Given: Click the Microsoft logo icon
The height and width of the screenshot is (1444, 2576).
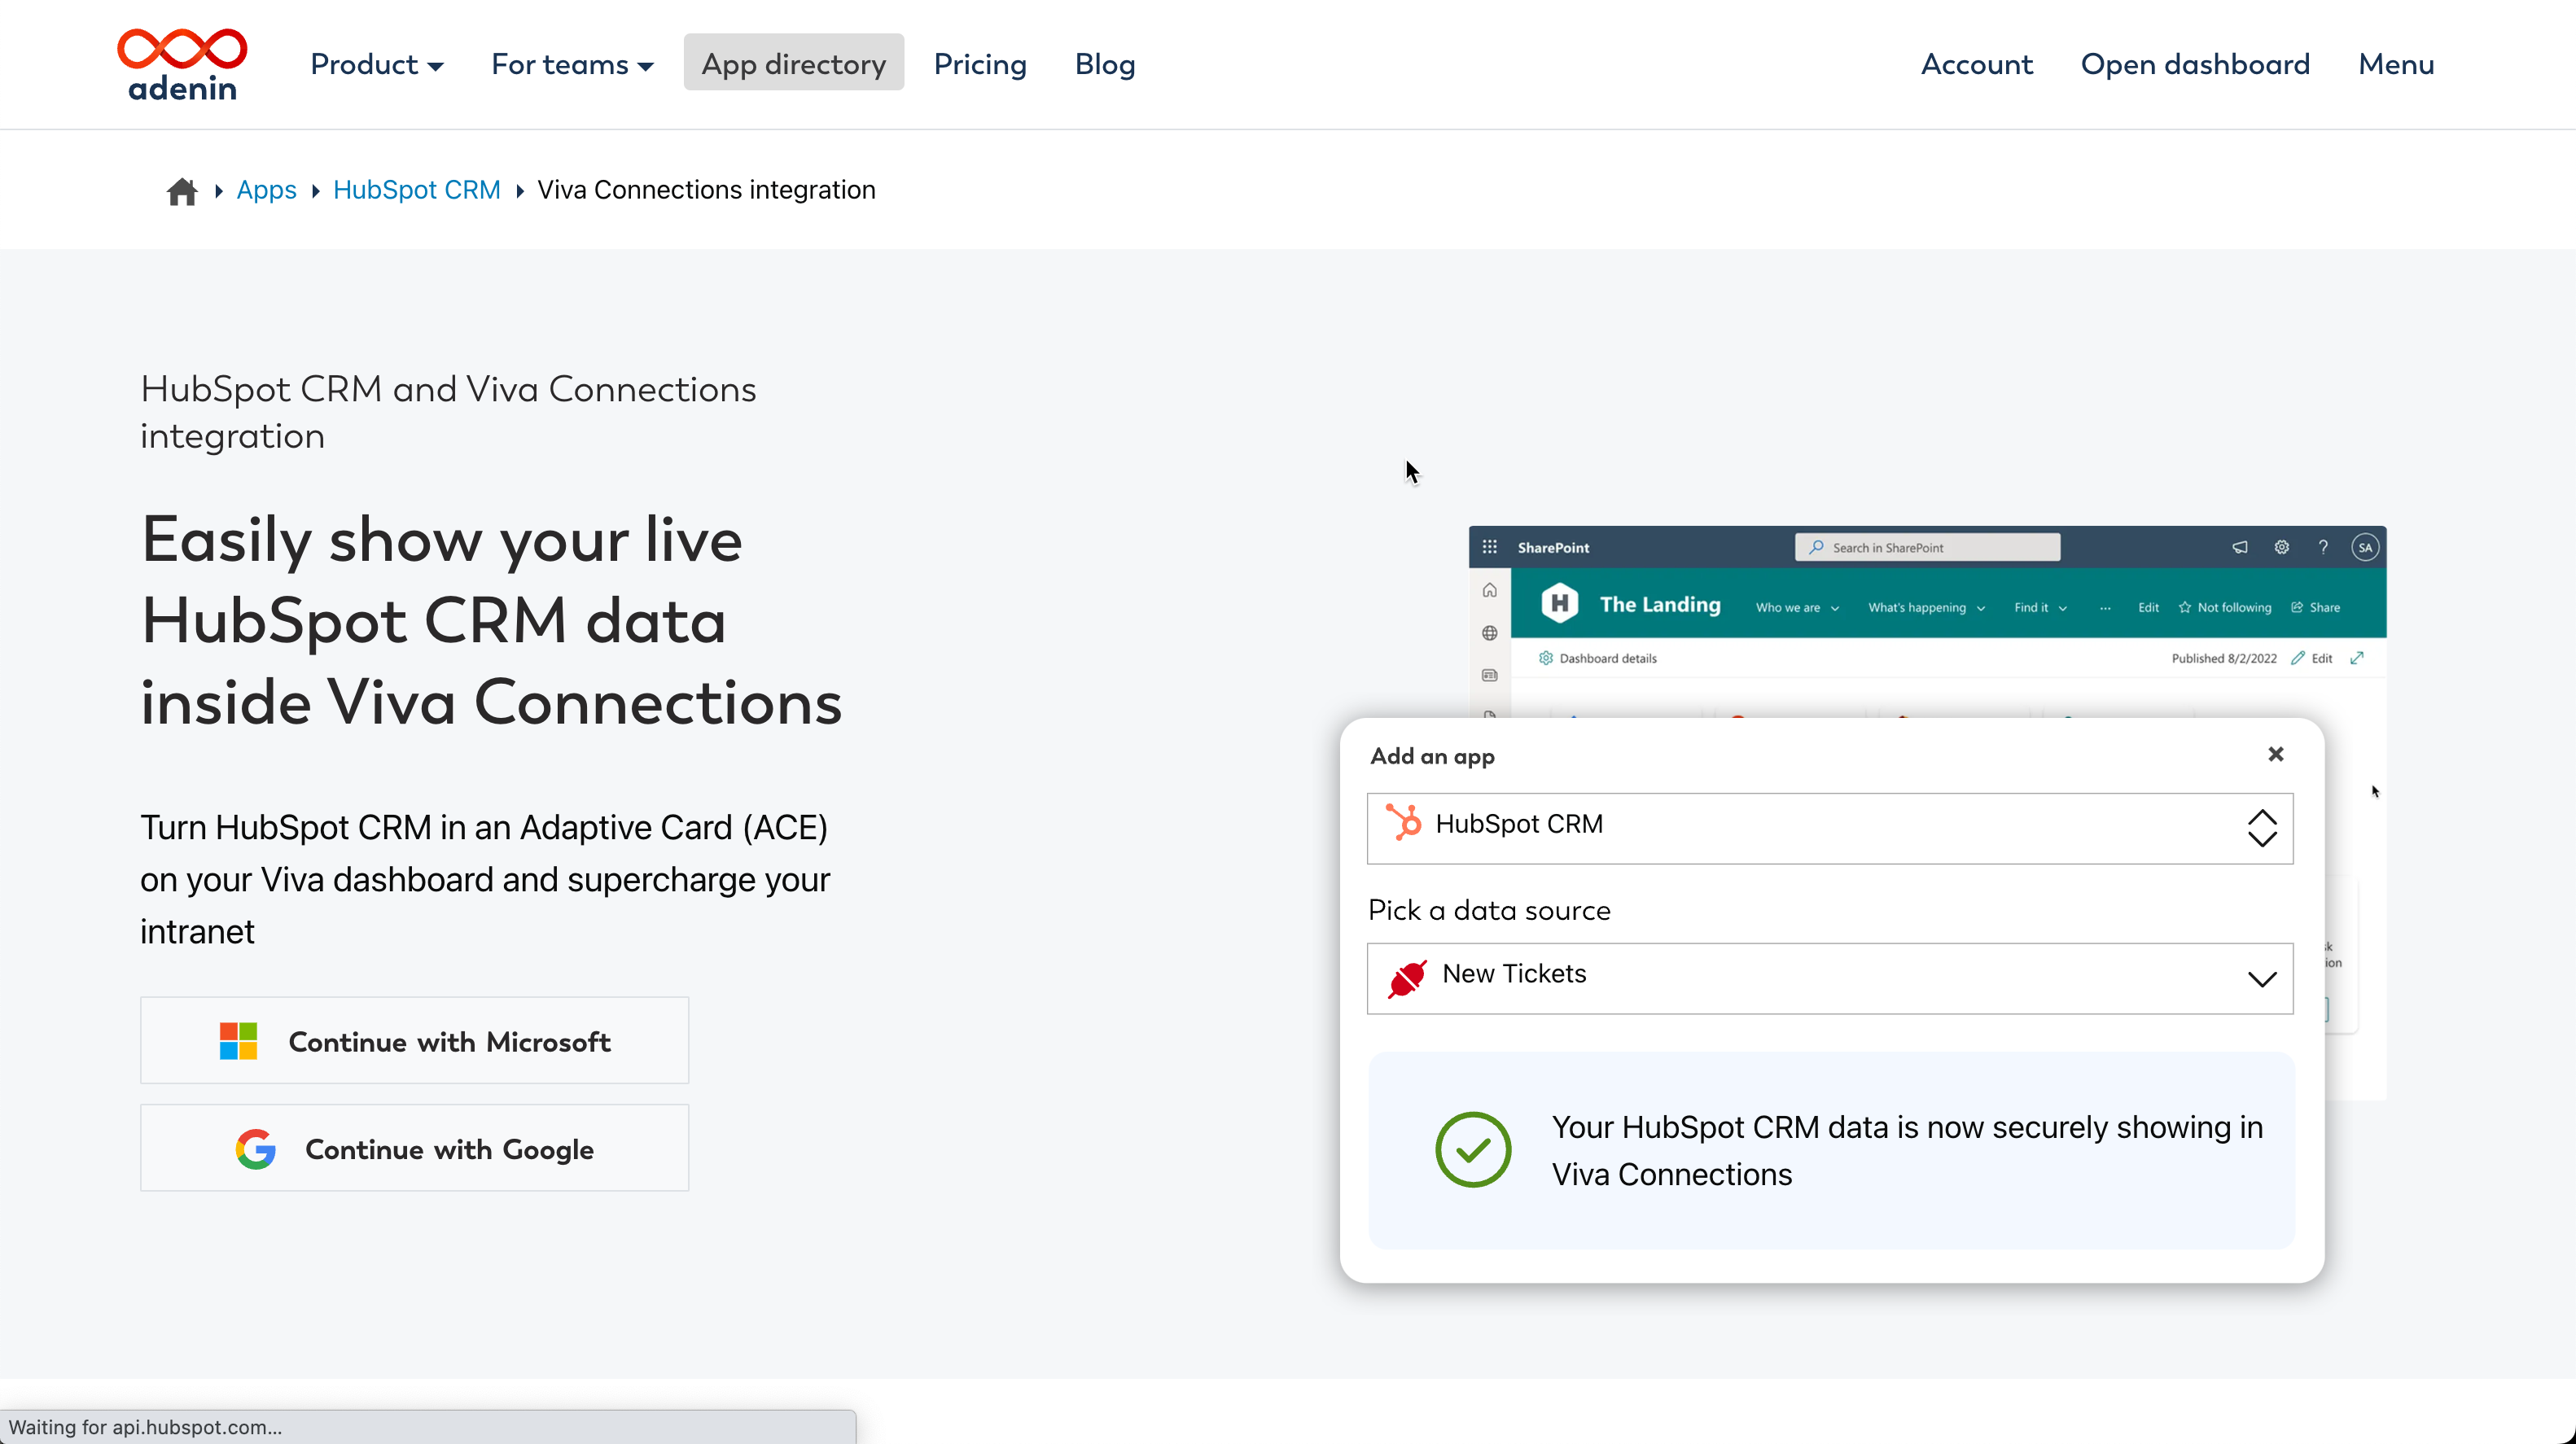Looking at the screenshot, I should point(238,1041).
